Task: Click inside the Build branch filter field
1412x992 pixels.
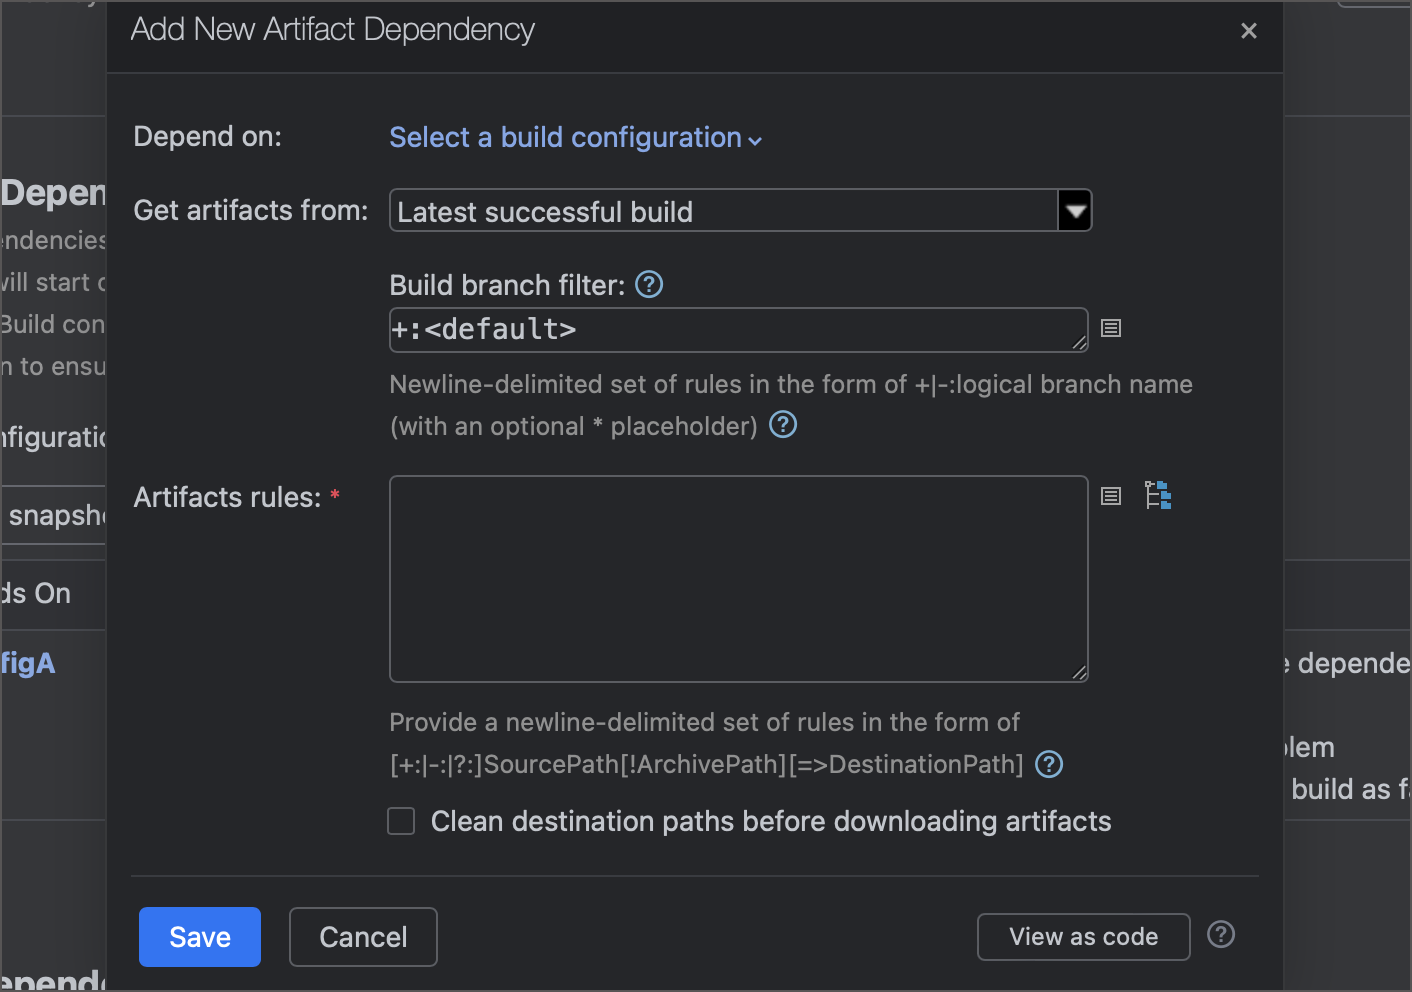Action: click(x=700, y=329)
